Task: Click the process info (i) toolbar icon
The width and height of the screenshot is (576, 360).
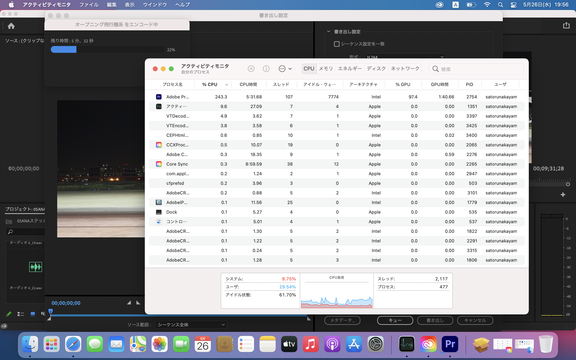Action: (x=266, y=69)
